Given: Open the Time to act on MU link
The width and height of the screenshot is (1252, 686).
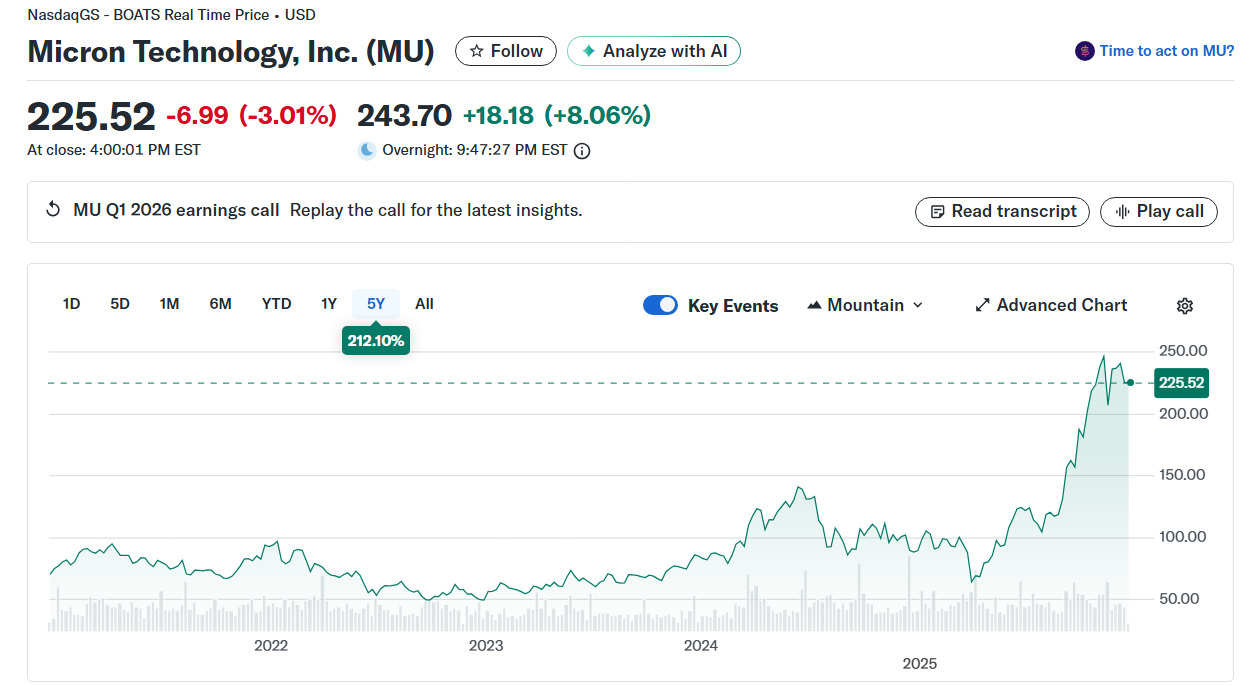Looking at the screenshot, I should [1166, 51].
